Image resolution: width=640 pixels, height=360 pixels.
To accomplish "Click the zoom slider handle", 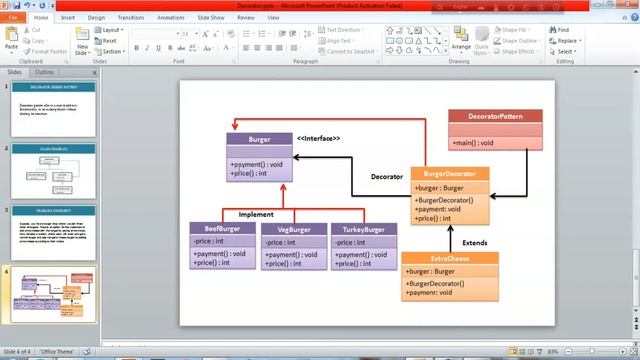I will (592, 351).
